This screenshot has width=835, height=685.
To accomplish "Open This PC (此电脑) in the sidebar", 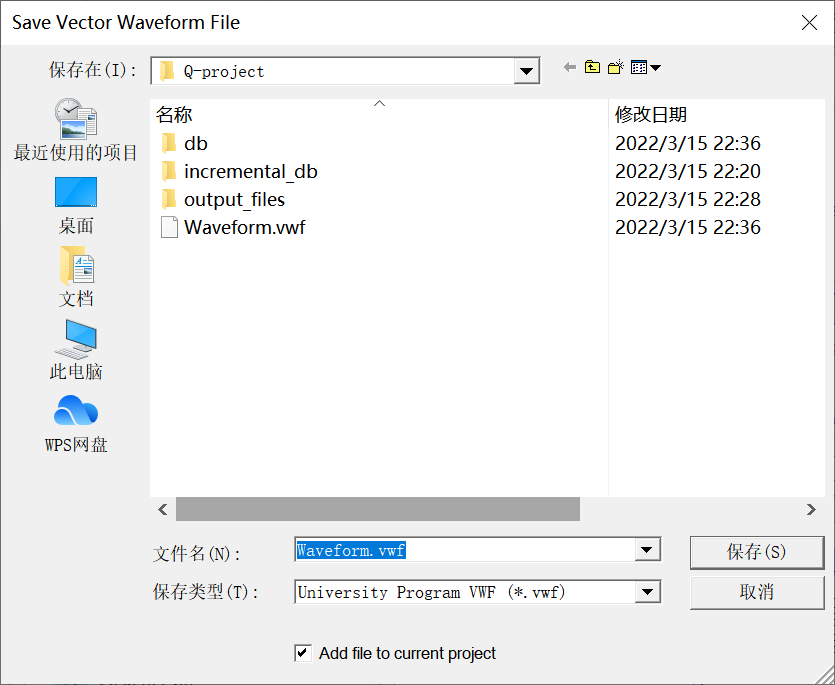I will (x=76, y=350).
